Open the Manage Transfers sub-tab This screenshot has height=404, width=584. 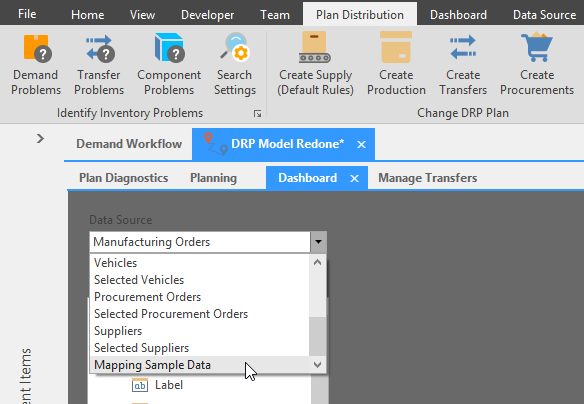(428, 178)
